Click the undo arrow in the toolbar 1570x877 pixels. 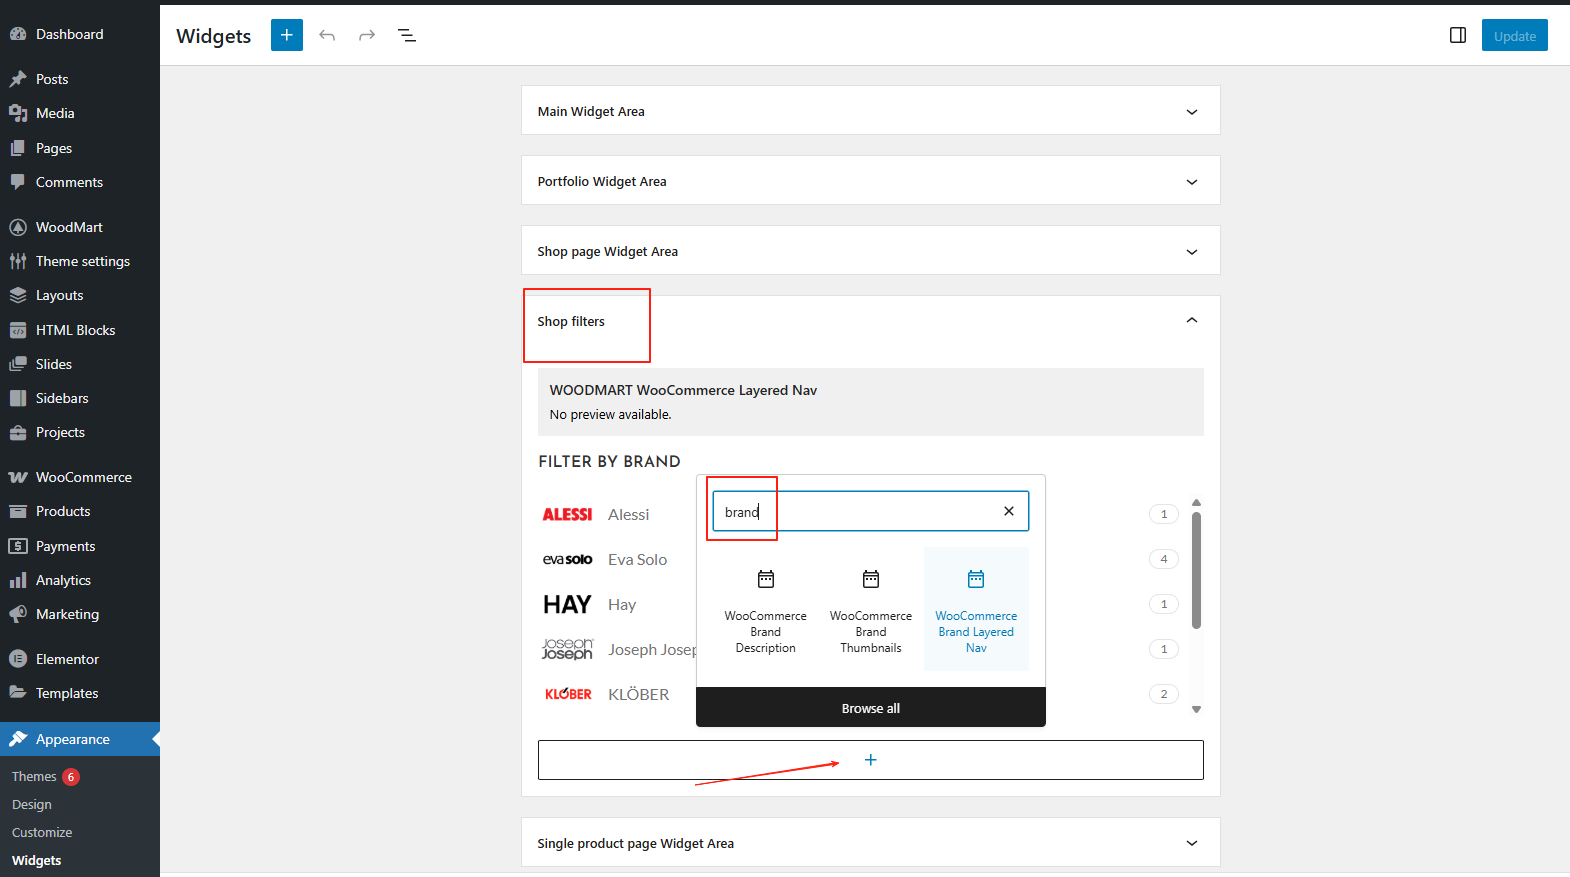tap(327, 35)
